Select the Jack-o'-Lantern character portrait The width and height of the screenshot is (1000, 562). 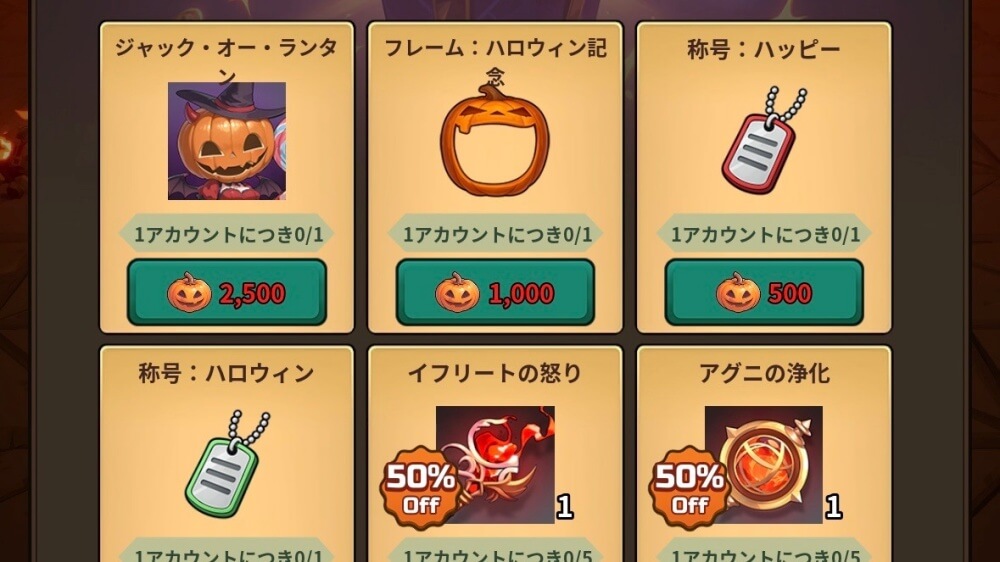[x=227, y=141]
